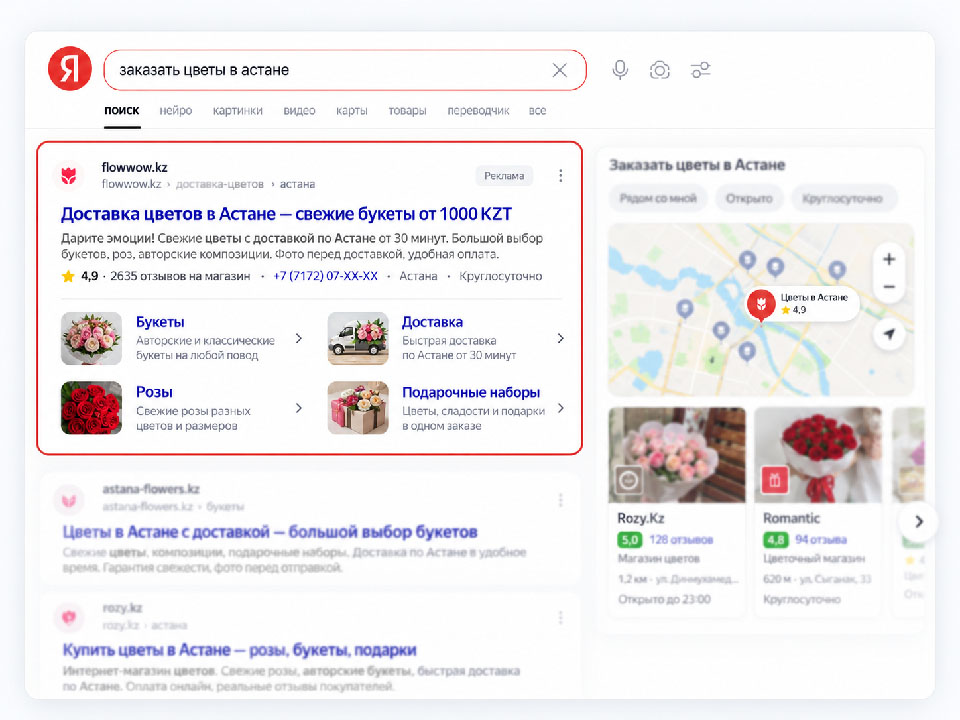The height and width of the screenshot is (720, 960).
Task: Expand the 'Розы' sitelink chevron
Action: tap(299, 408)
